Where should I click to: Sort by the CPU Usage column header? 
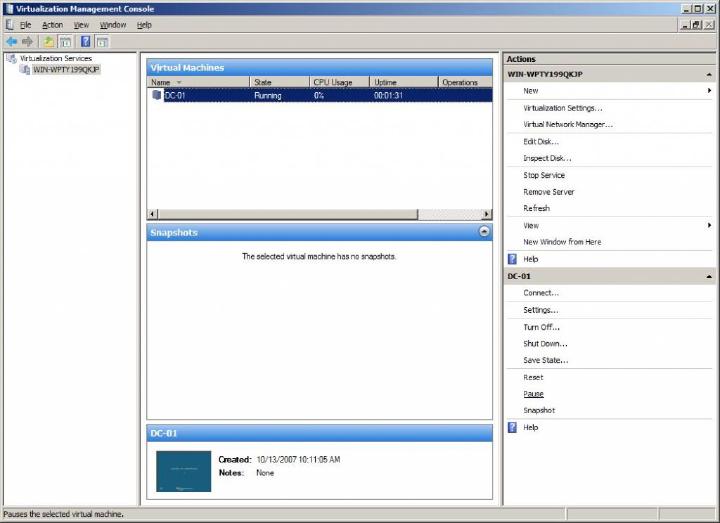click(339, 82)
